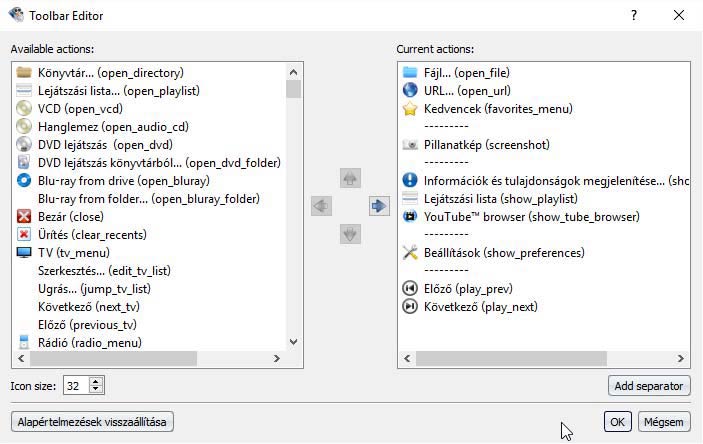Select the separator below Beállítások

tap(446, 270)
